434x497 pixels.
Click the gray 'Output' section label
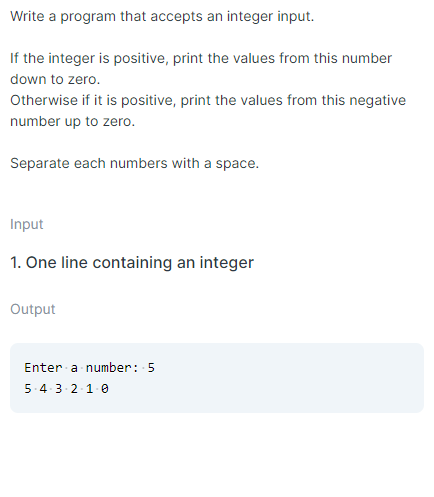33,309
